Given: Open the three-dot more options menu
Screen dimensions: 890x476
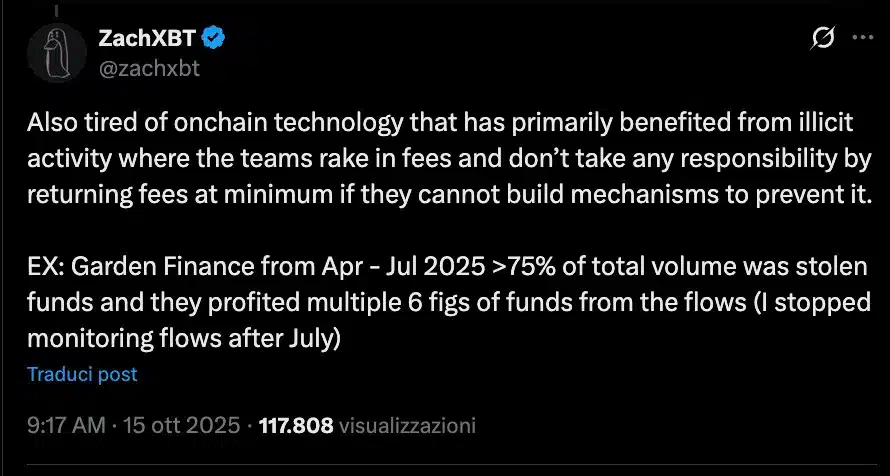Looking at the screenshot, I should click(861, 39).
